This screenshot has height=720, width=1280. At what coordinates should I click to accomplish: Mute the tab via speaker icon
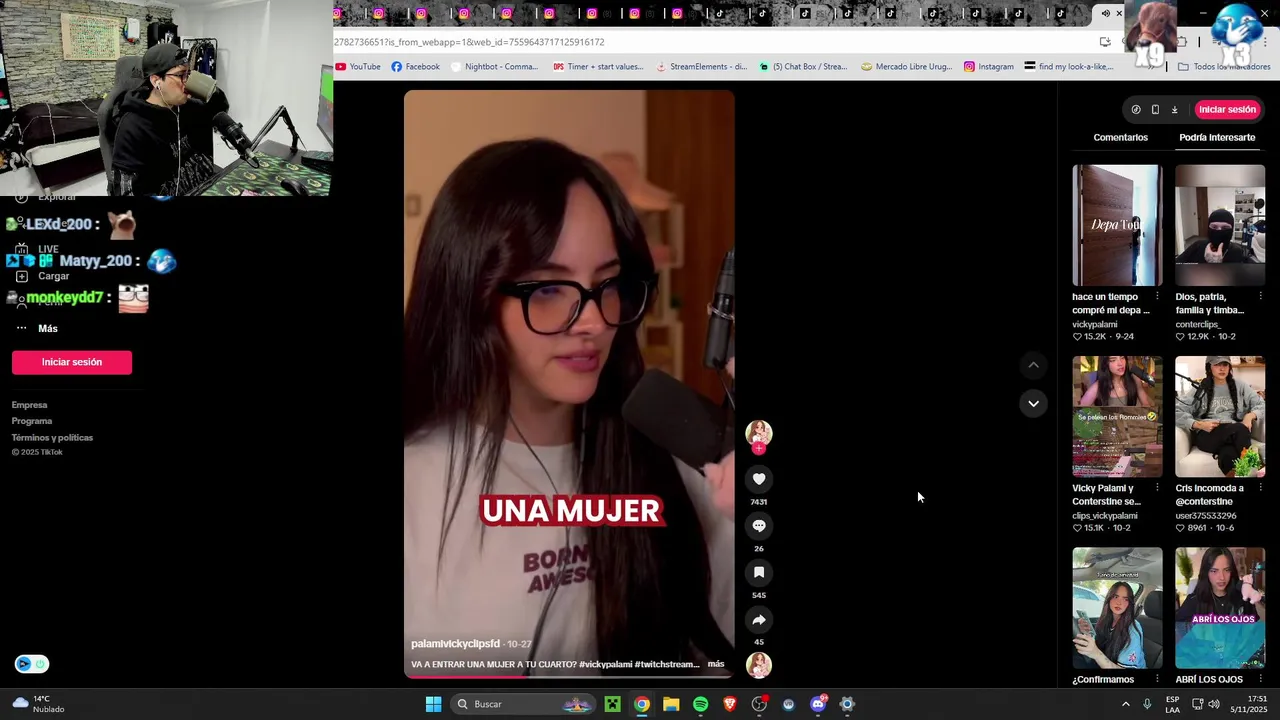[1105, 13]
